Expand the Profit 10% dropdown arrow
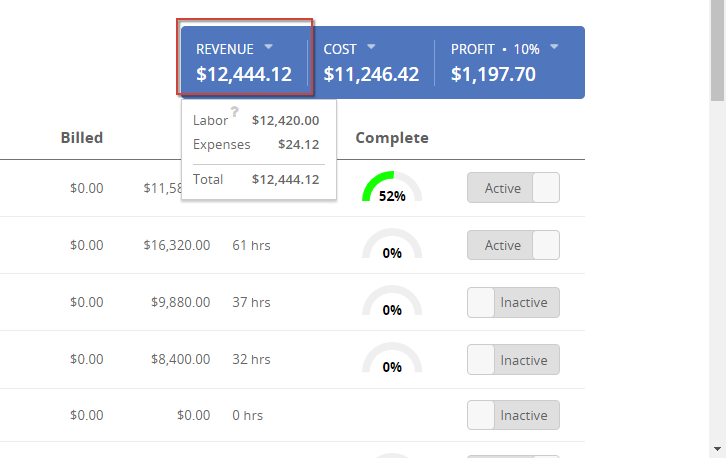726x458 pixels. tap(554, 47)
